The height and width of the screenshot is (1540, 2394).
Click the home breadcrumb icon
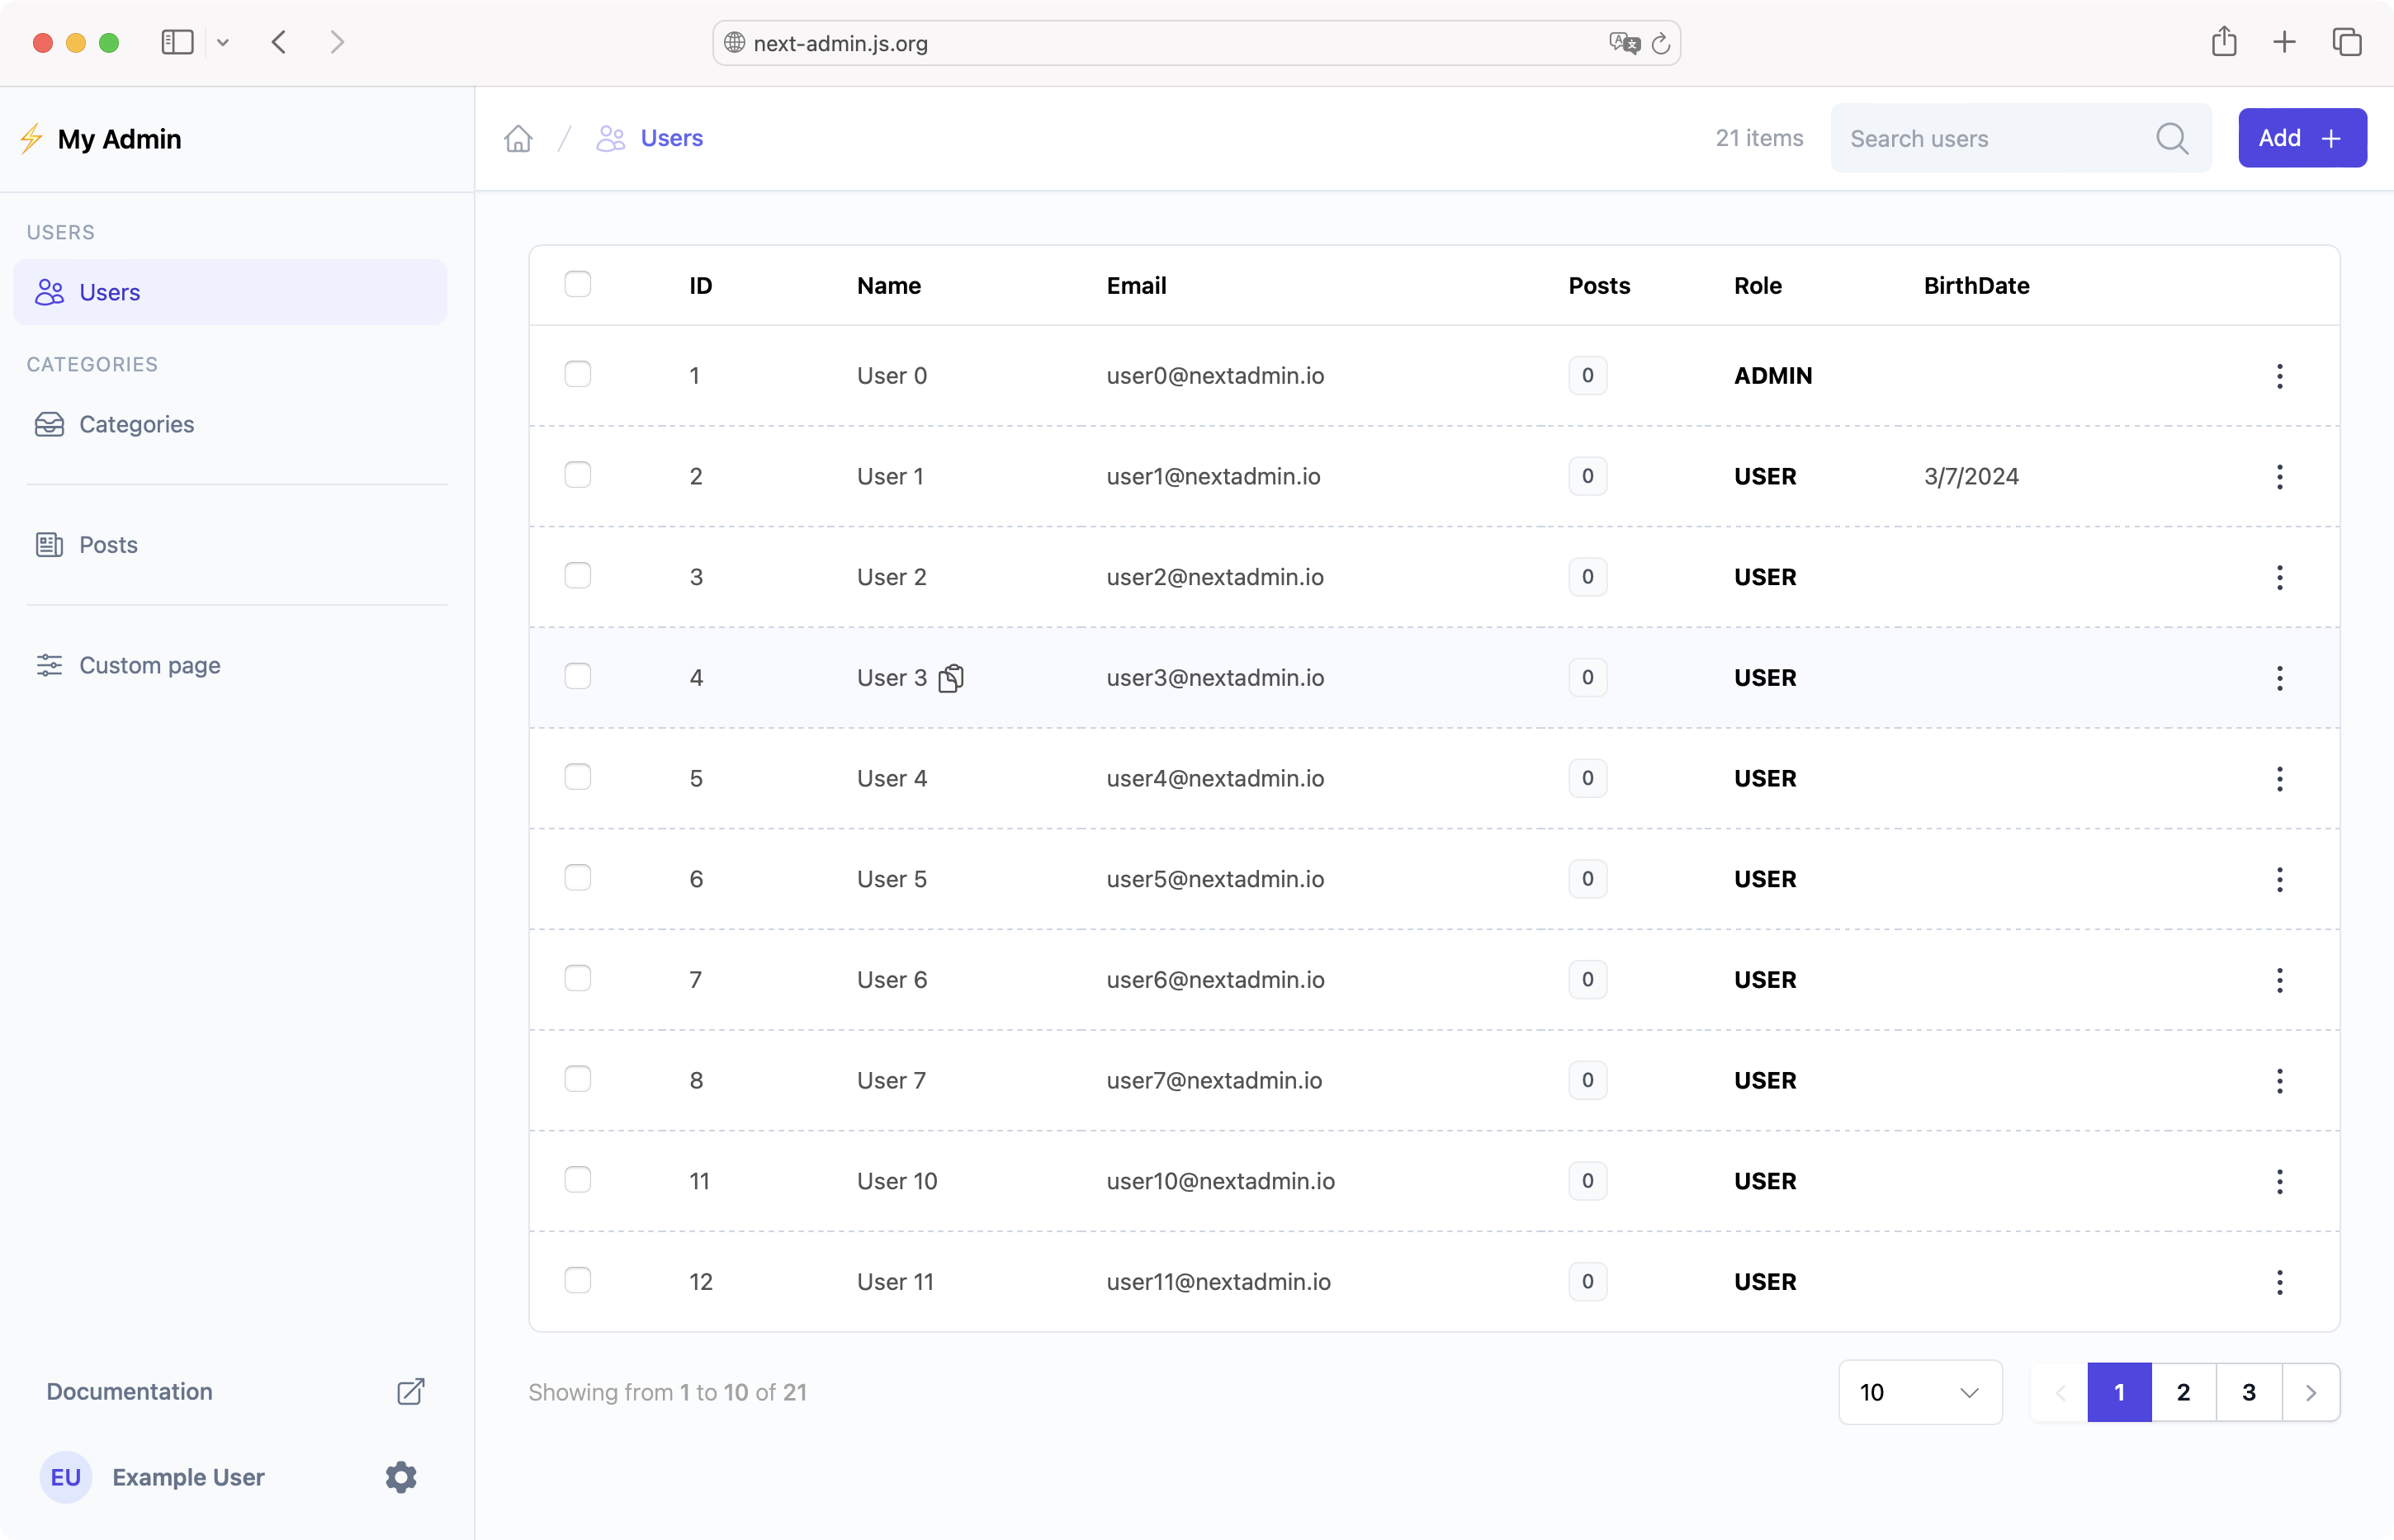click(x=518, y=138)
